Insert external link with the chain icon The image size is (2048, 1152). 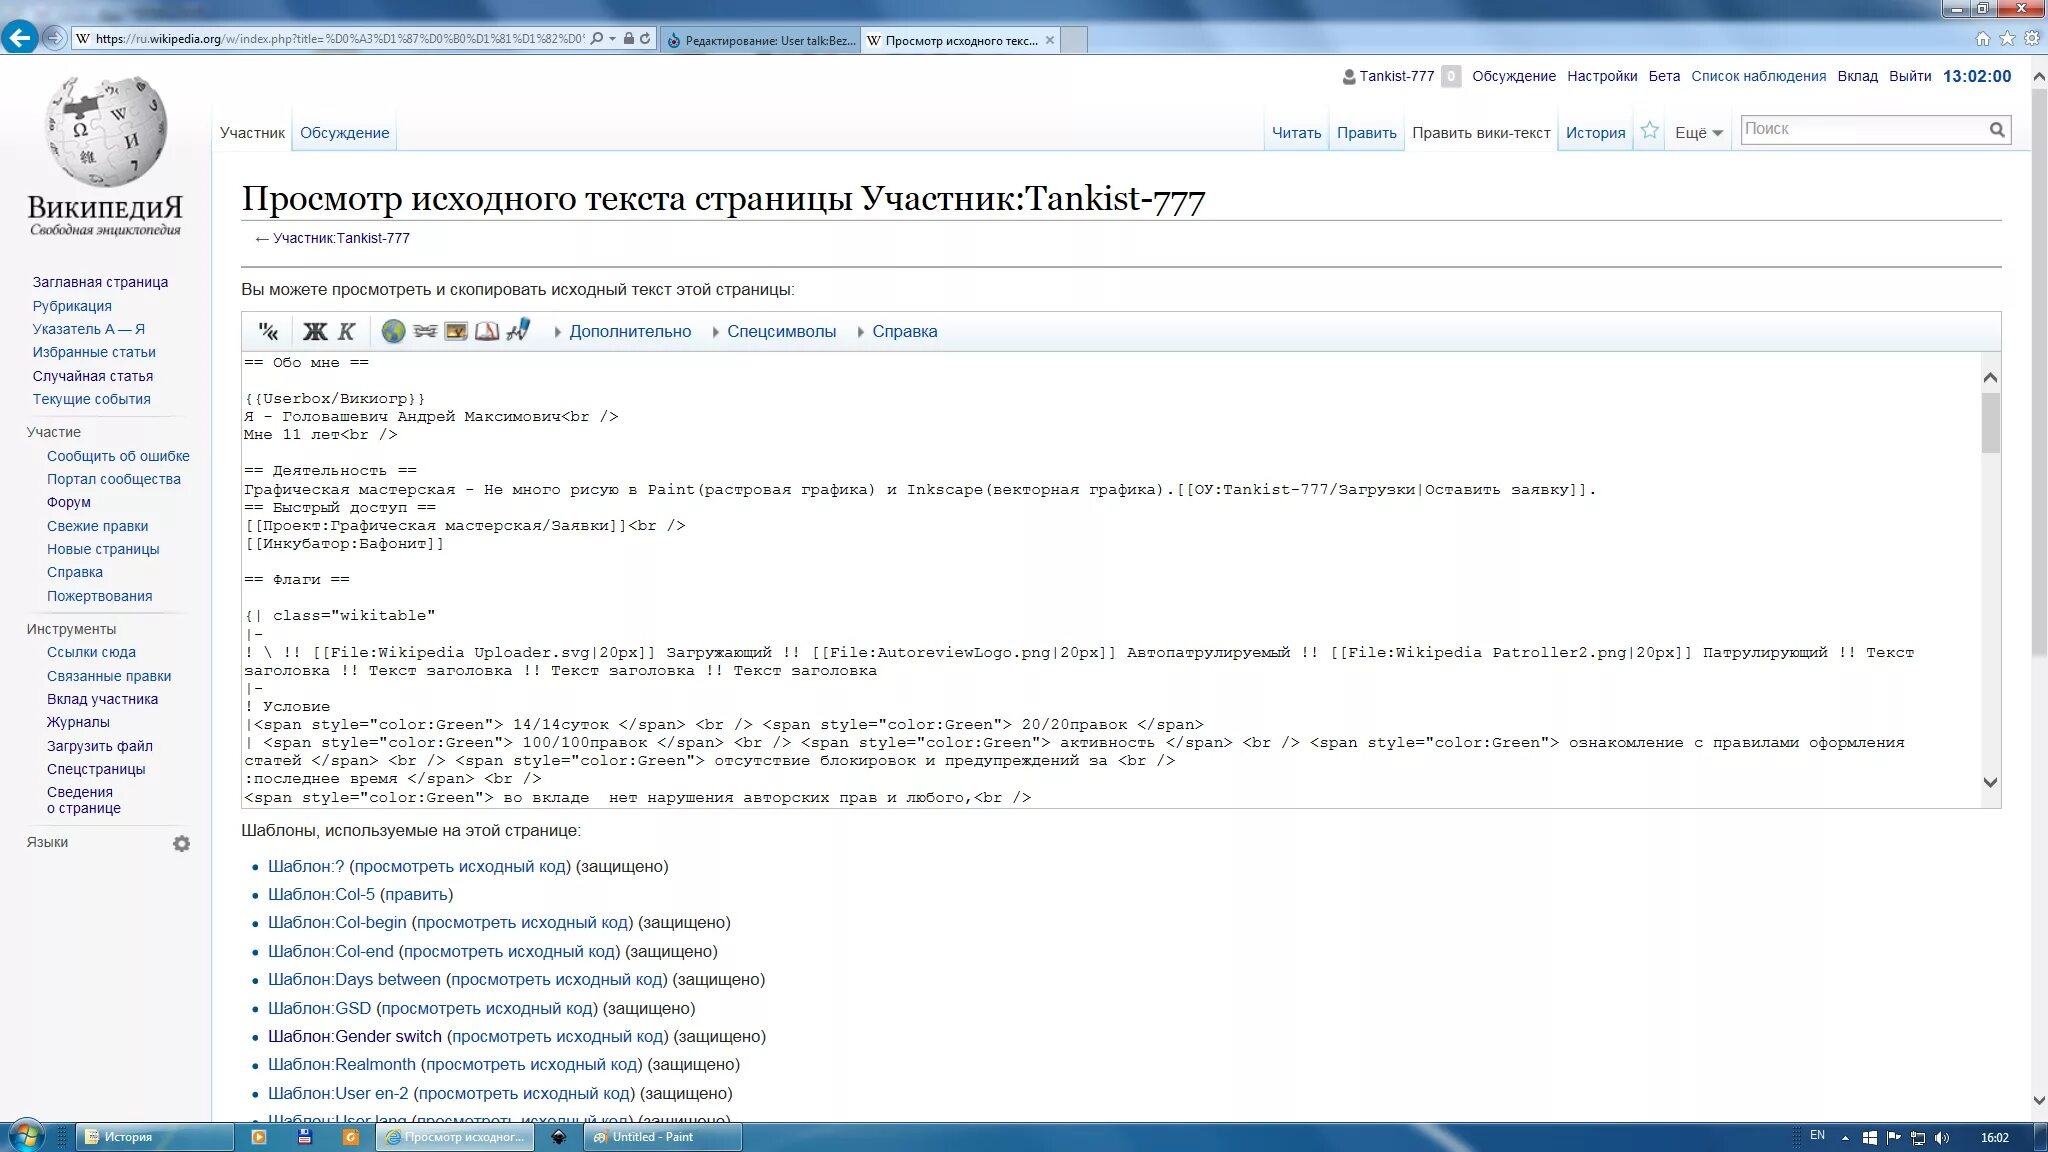tap(425, 331)
